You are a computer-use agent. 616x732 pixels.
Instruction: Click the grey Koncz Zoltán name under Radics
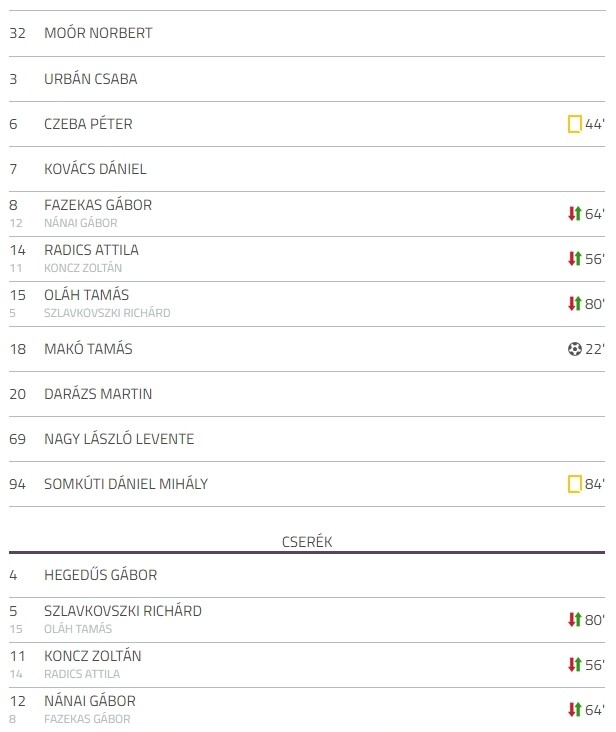83,268
